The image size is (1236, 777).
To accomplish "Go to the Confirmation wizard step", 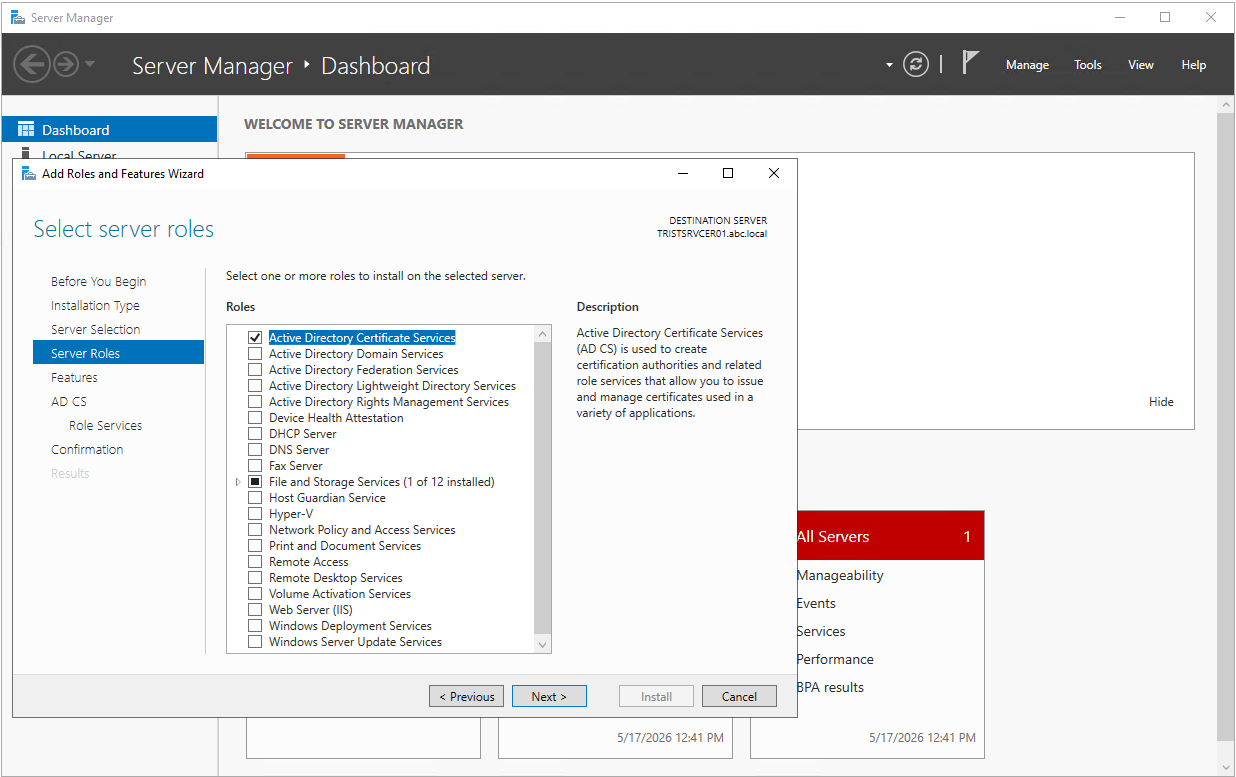I will 88,450.
